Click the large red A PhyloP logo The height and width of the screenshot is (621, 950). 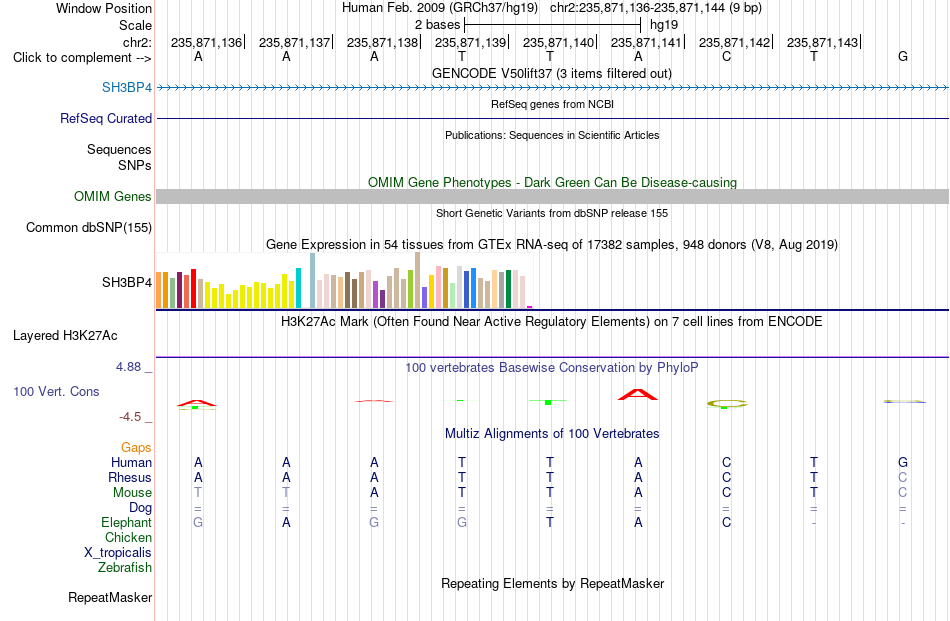(637, 394)
